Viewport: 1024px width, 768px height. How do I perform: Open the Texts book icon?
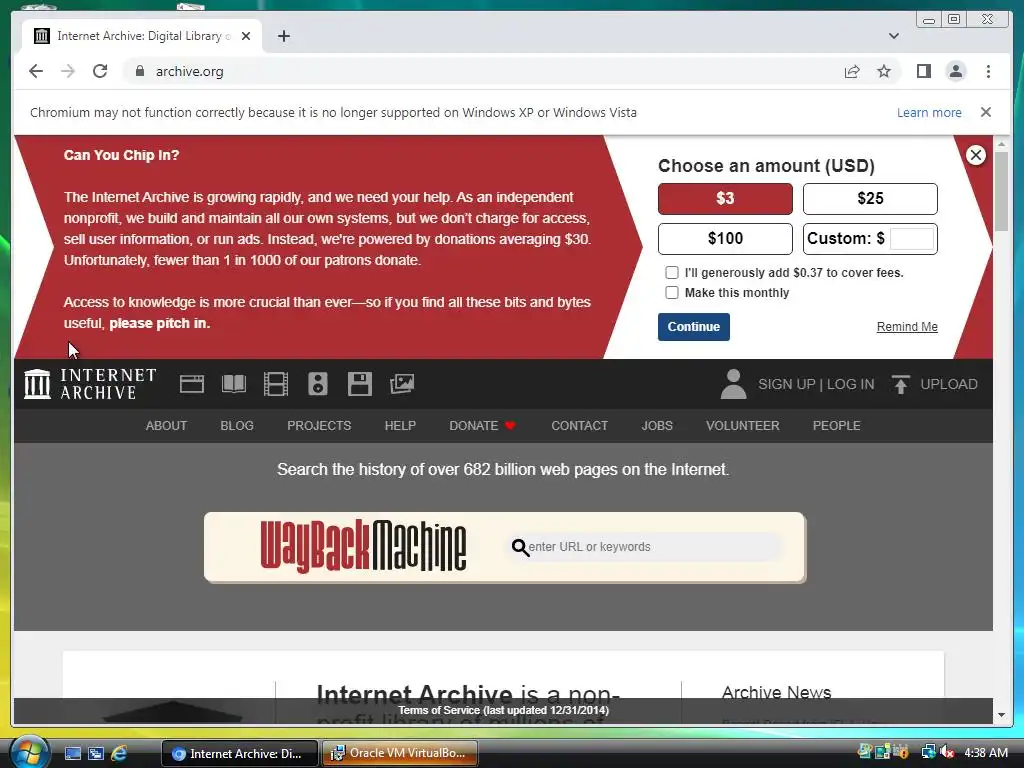233,384
